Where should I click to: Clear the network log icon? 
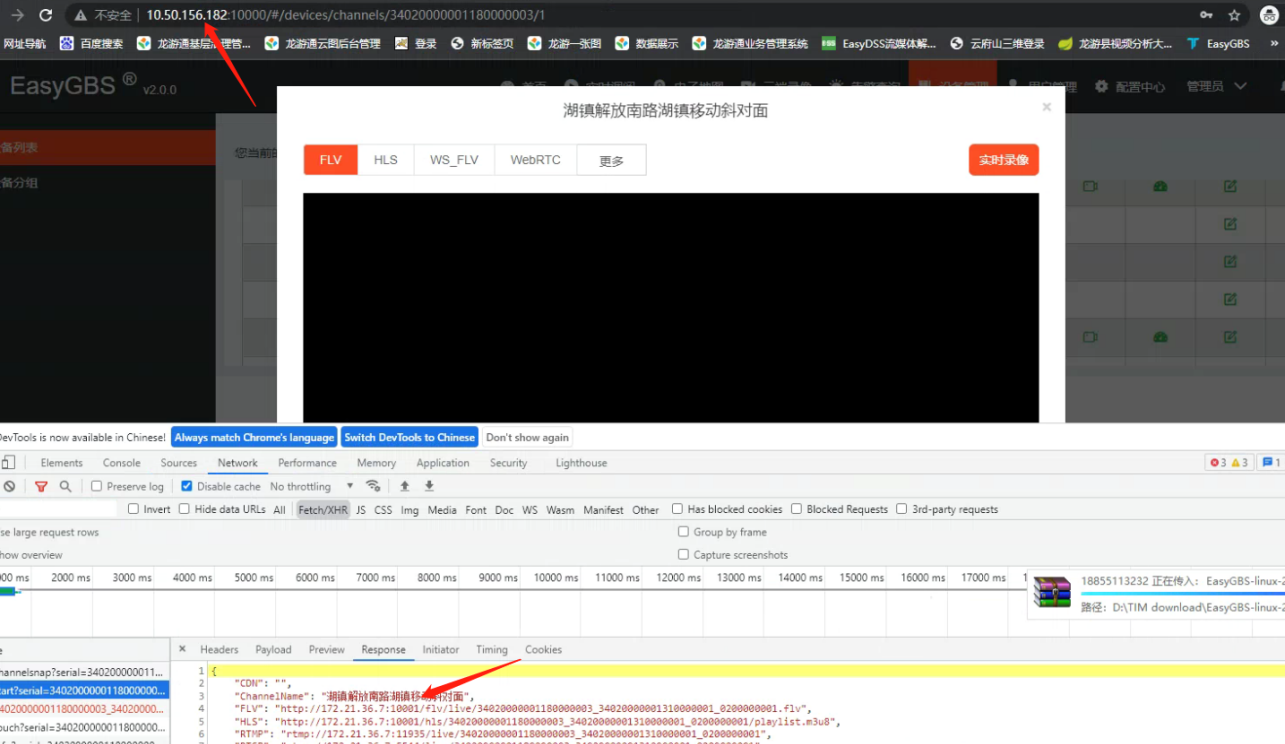[9, 486]
